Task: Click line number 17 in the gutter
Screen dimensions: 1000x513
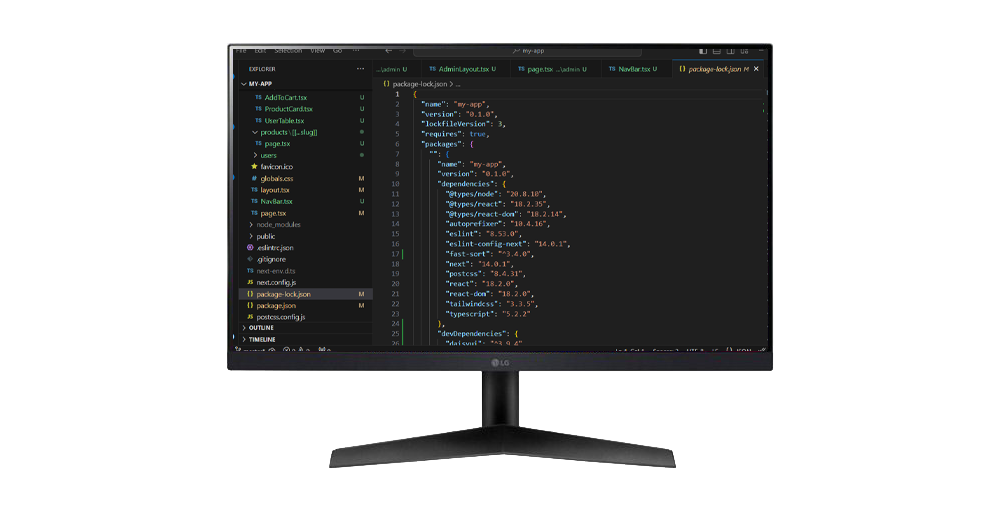Action: 395,254
